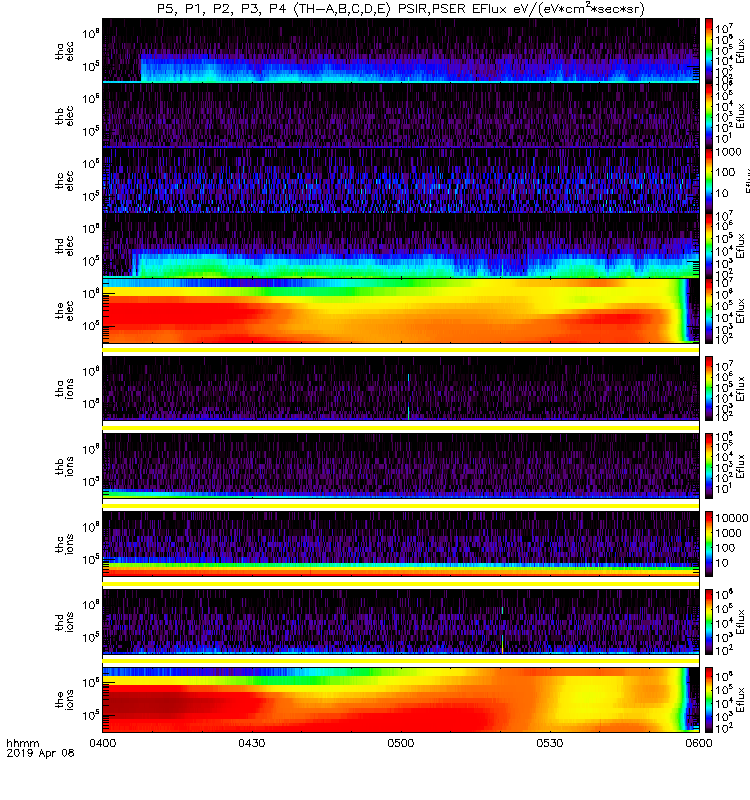Screen dimensions: 750x800
Task: Click inside the tha ions spectrogram panel
Action: tap(401, 388)
